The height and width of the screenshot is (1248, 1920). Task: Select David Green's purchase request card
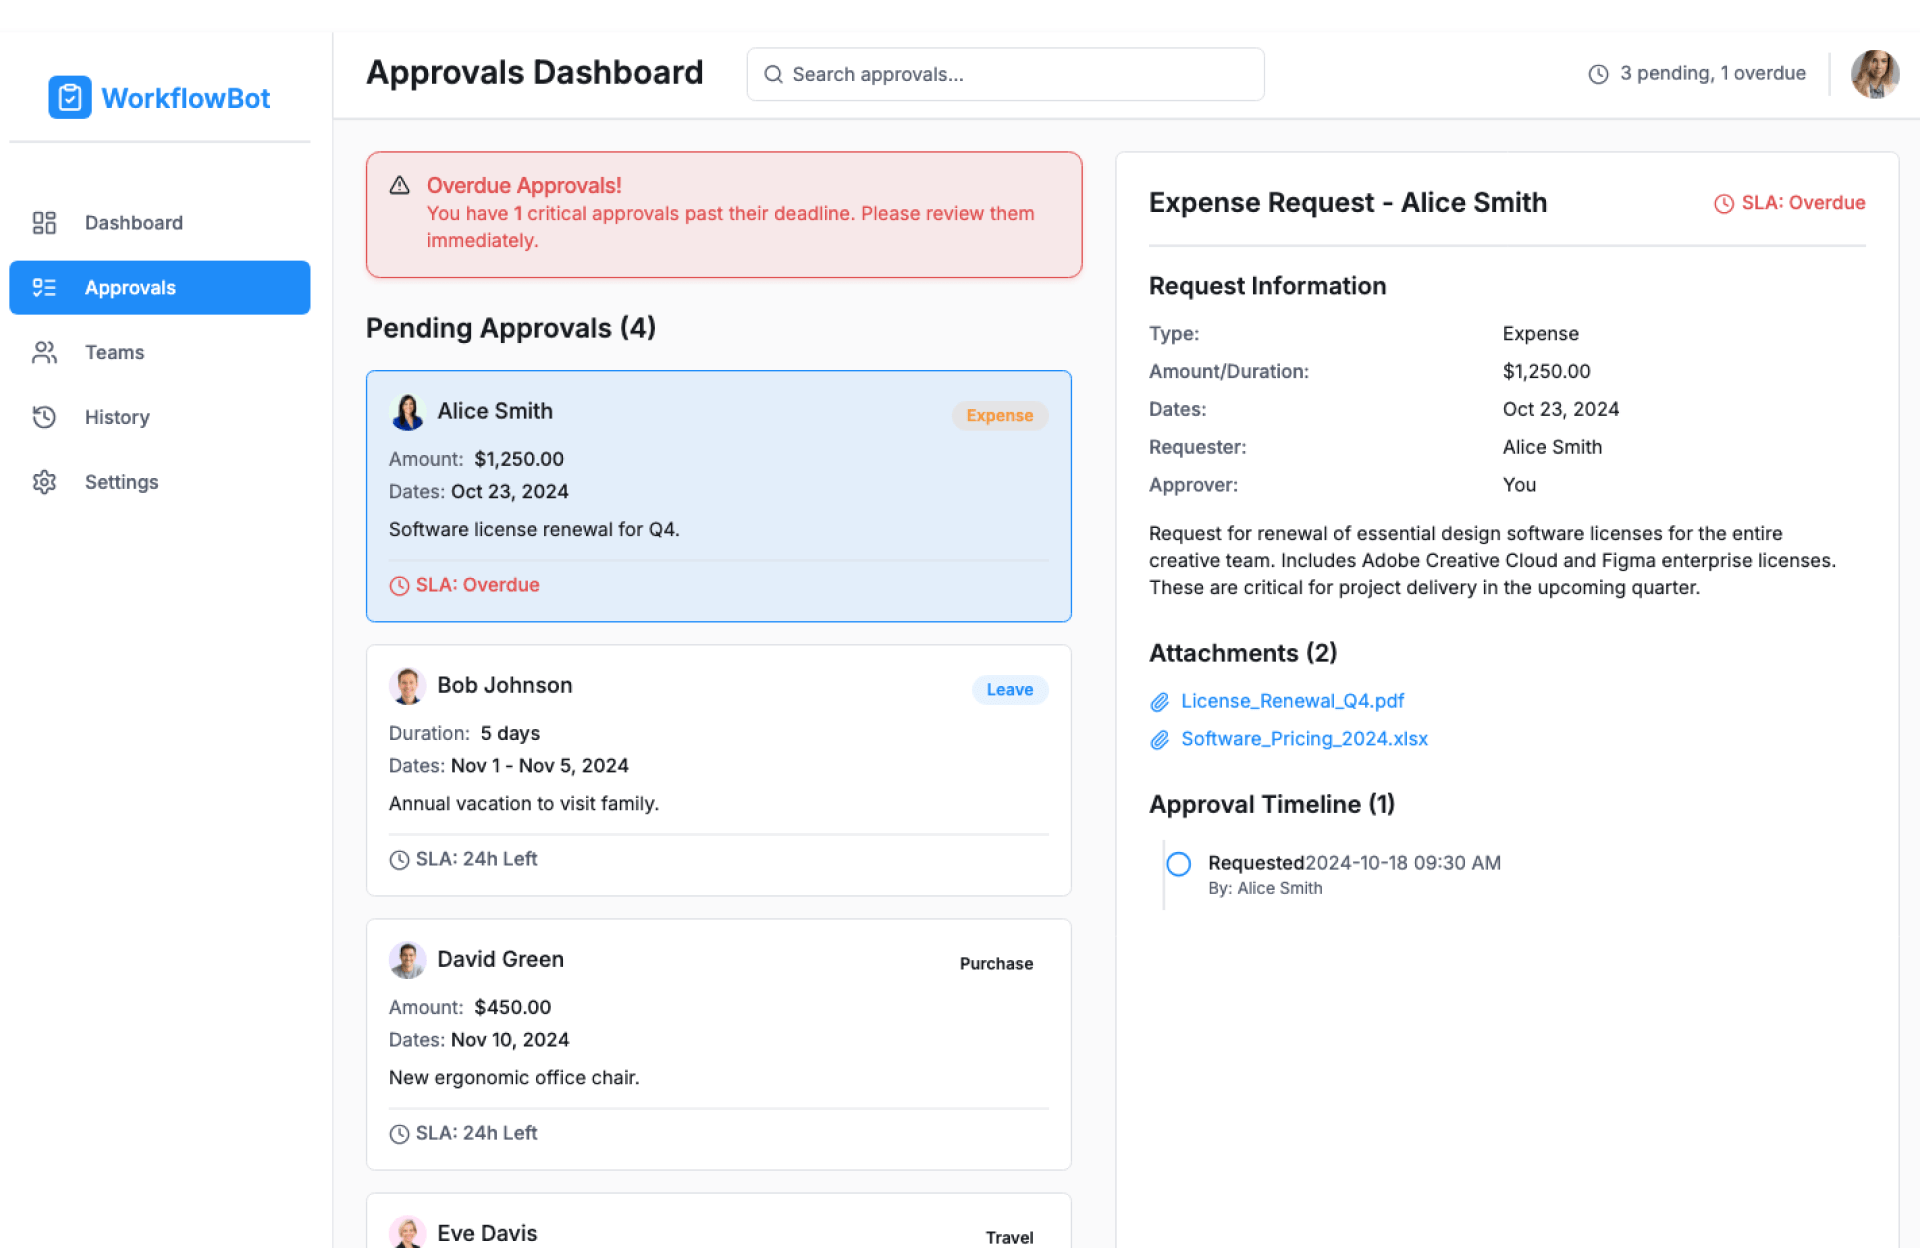point(718,1044)
